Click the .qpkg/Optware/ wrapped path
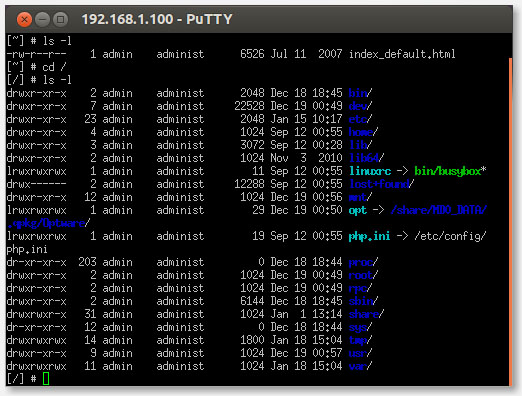 48,223
